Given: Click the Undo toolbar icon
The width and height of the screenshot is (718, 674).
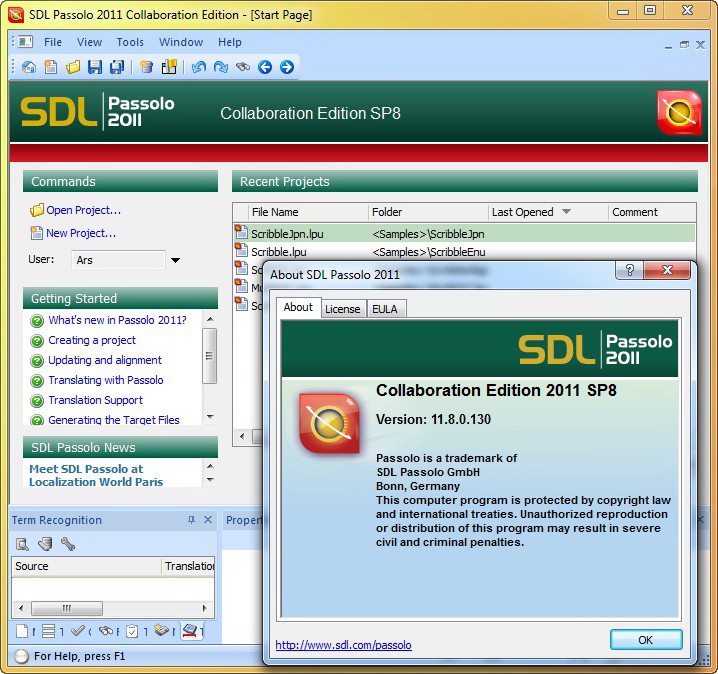Looking at the screenshot, I should click(x=198, y=67).
